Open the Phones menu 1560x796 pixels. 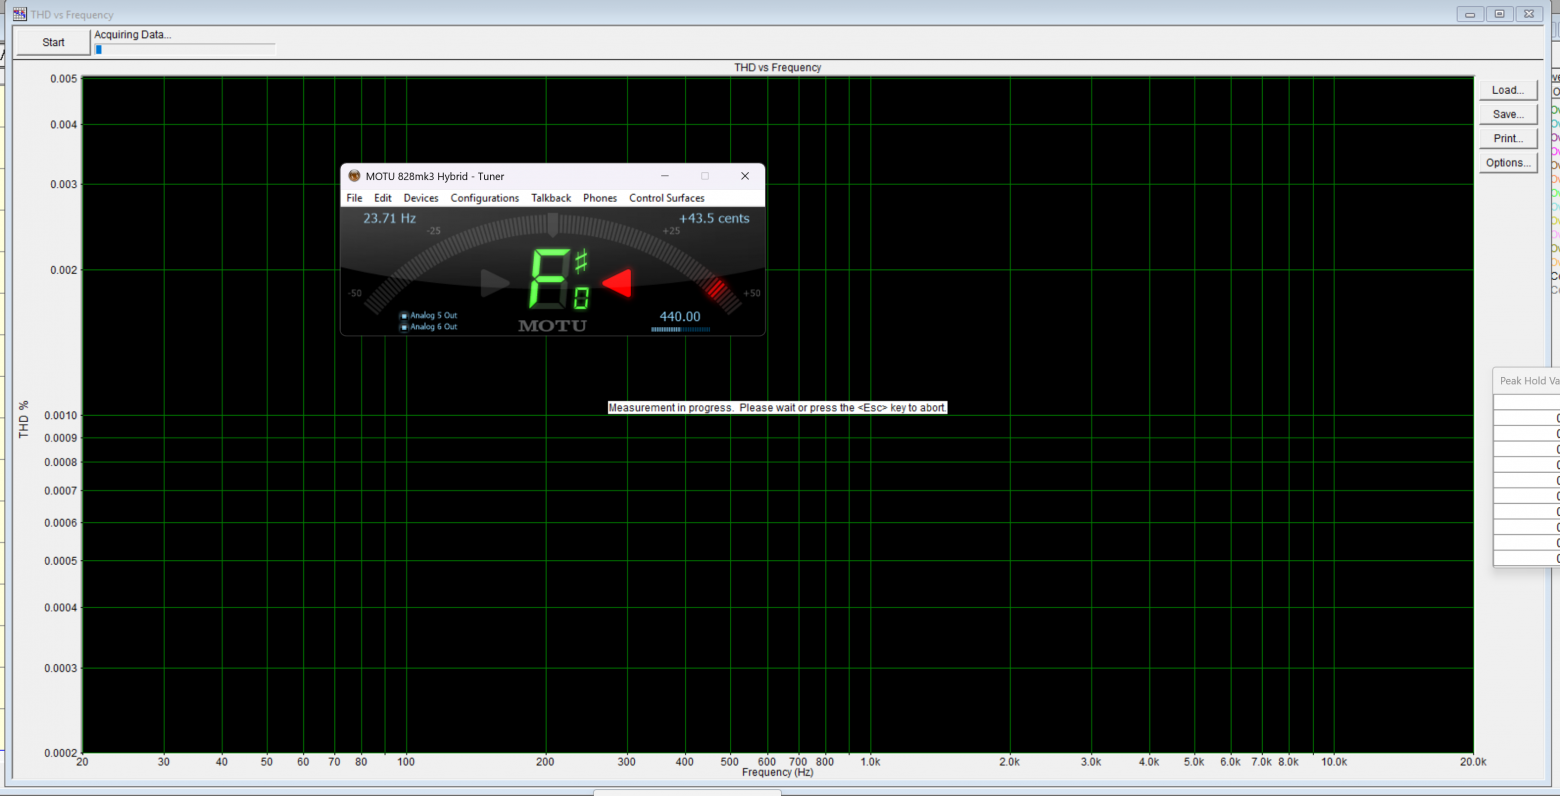coord(600,198)
